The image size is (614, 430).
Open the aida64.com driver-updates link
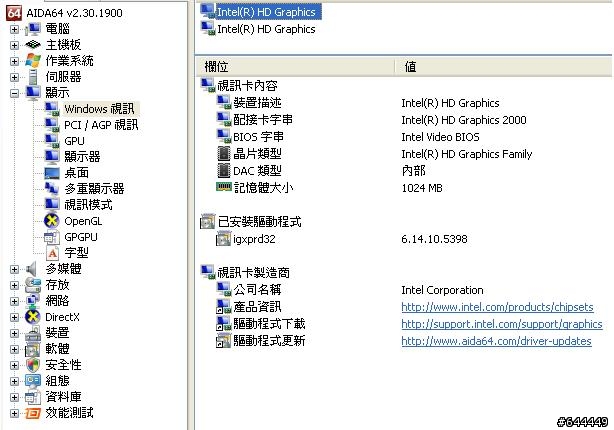click(x=496, y=341)
